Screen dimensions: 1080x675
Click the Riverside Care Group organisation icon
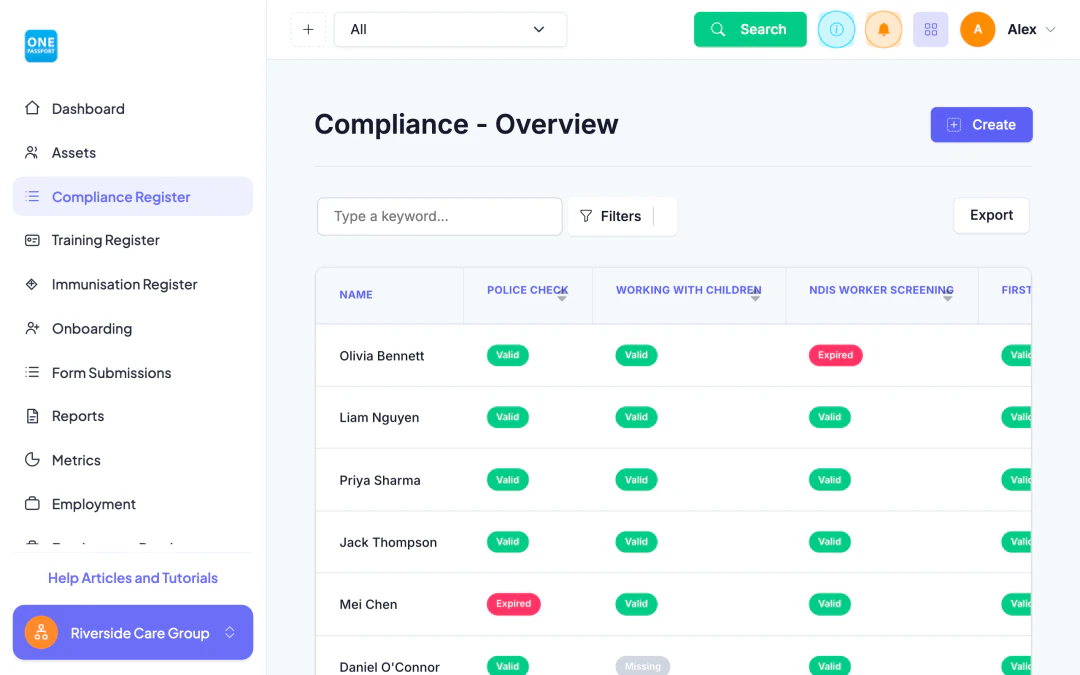click(41, 632)
